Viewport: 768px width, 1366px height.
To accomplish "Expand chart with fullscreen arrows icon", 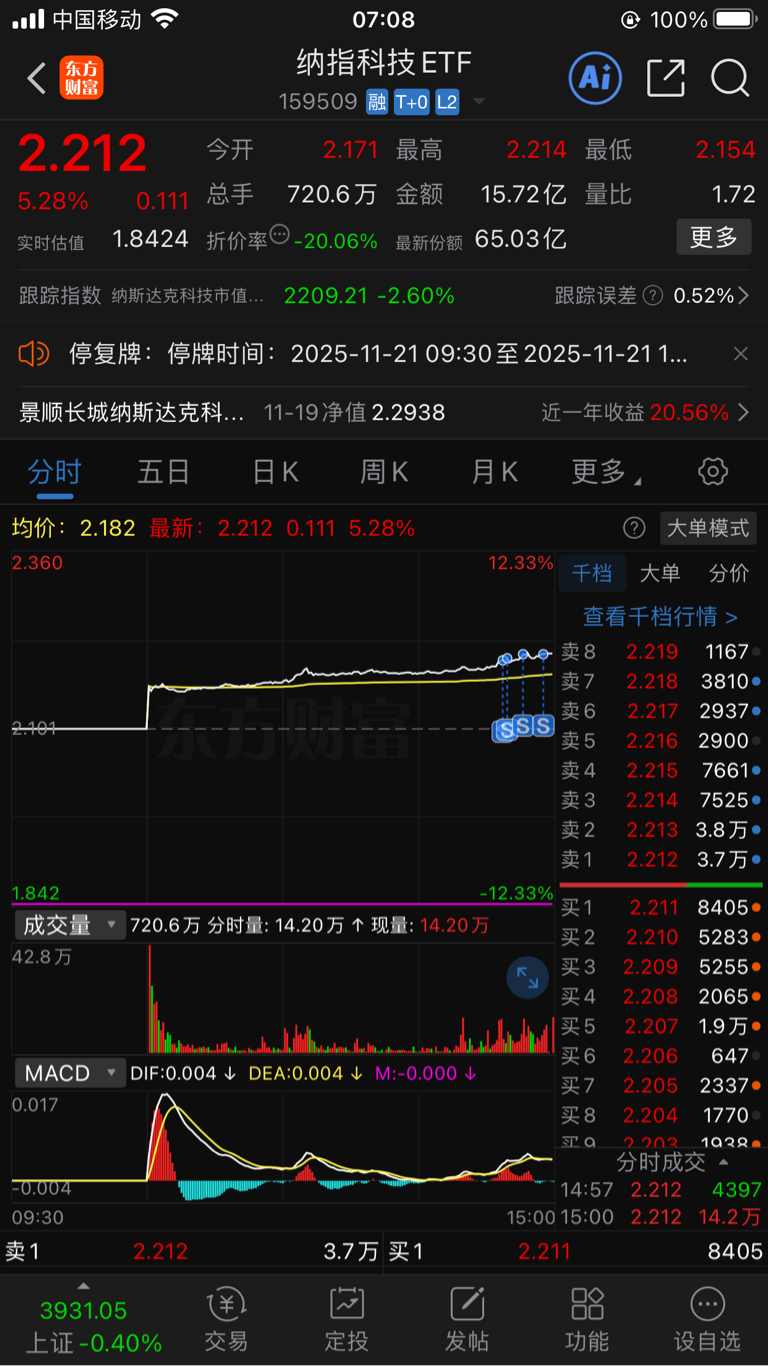I will [x=527, y=979].
